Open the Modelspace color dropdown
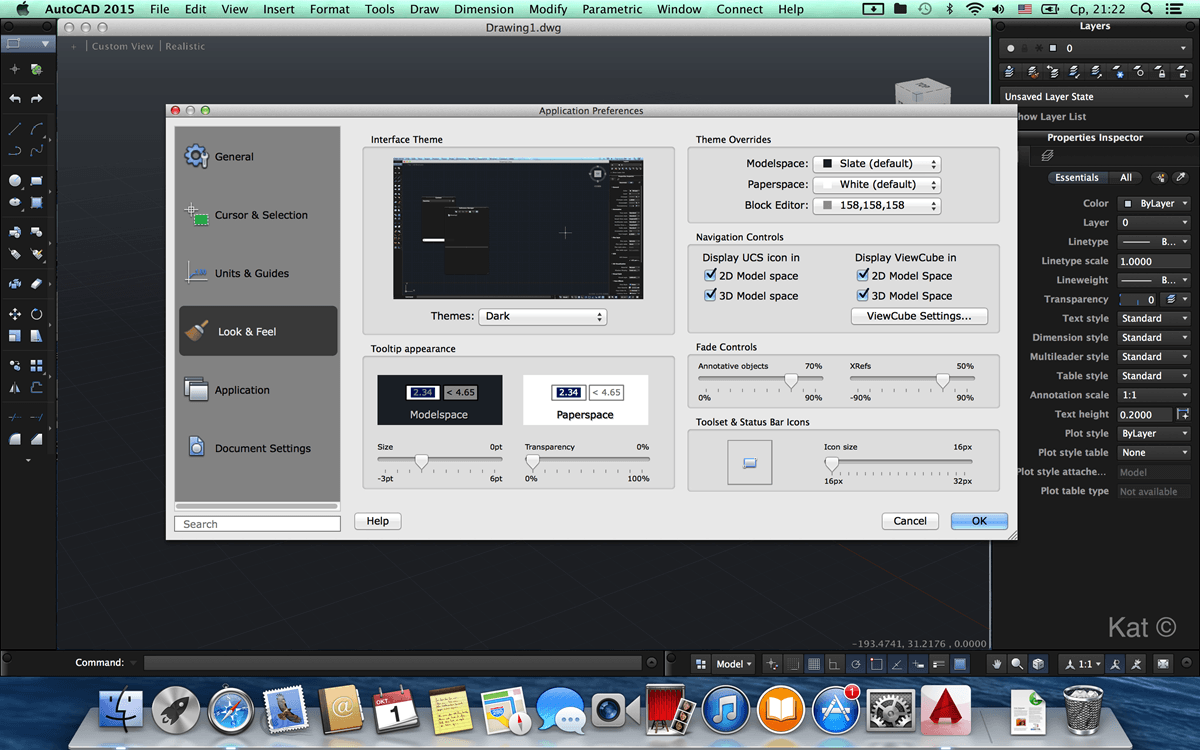 pyautogui.click(x=877, y=164)
